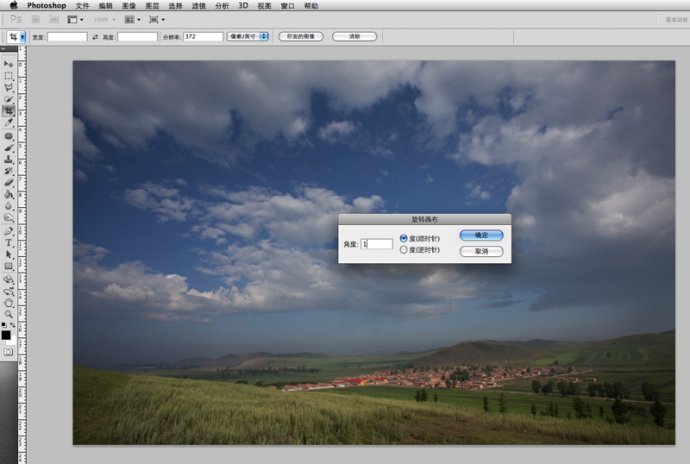Select the Move tool in toolbox

[x=8, y=64]
